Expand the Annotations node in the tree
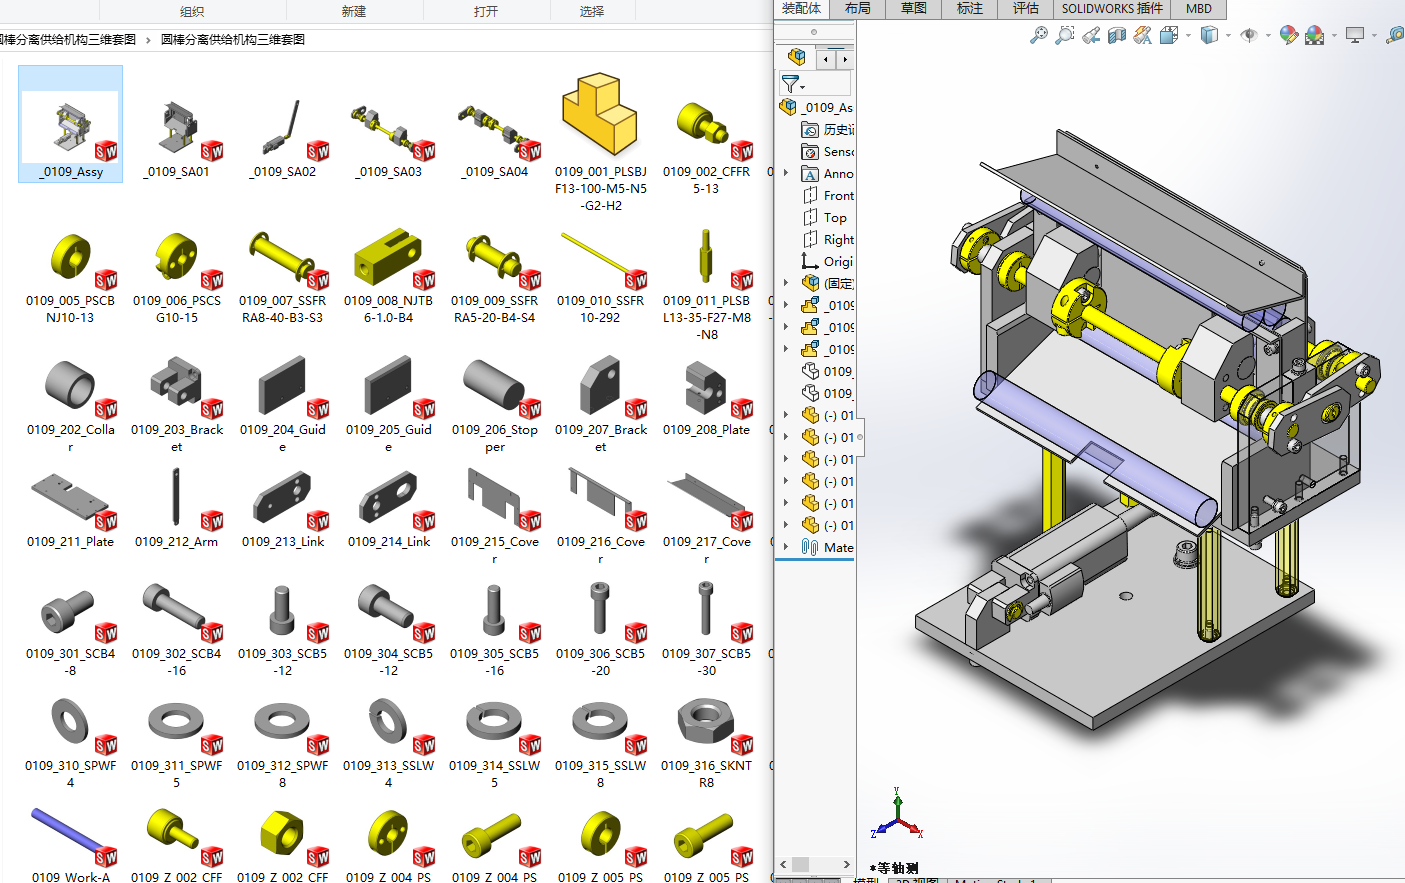1405x883 pixels. [x=786, y=174]
